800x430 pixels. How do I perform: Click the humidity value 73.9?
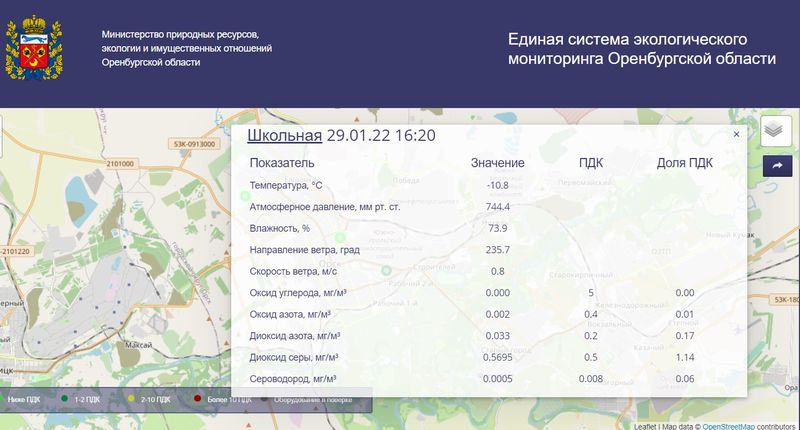[x=497, y=228]
